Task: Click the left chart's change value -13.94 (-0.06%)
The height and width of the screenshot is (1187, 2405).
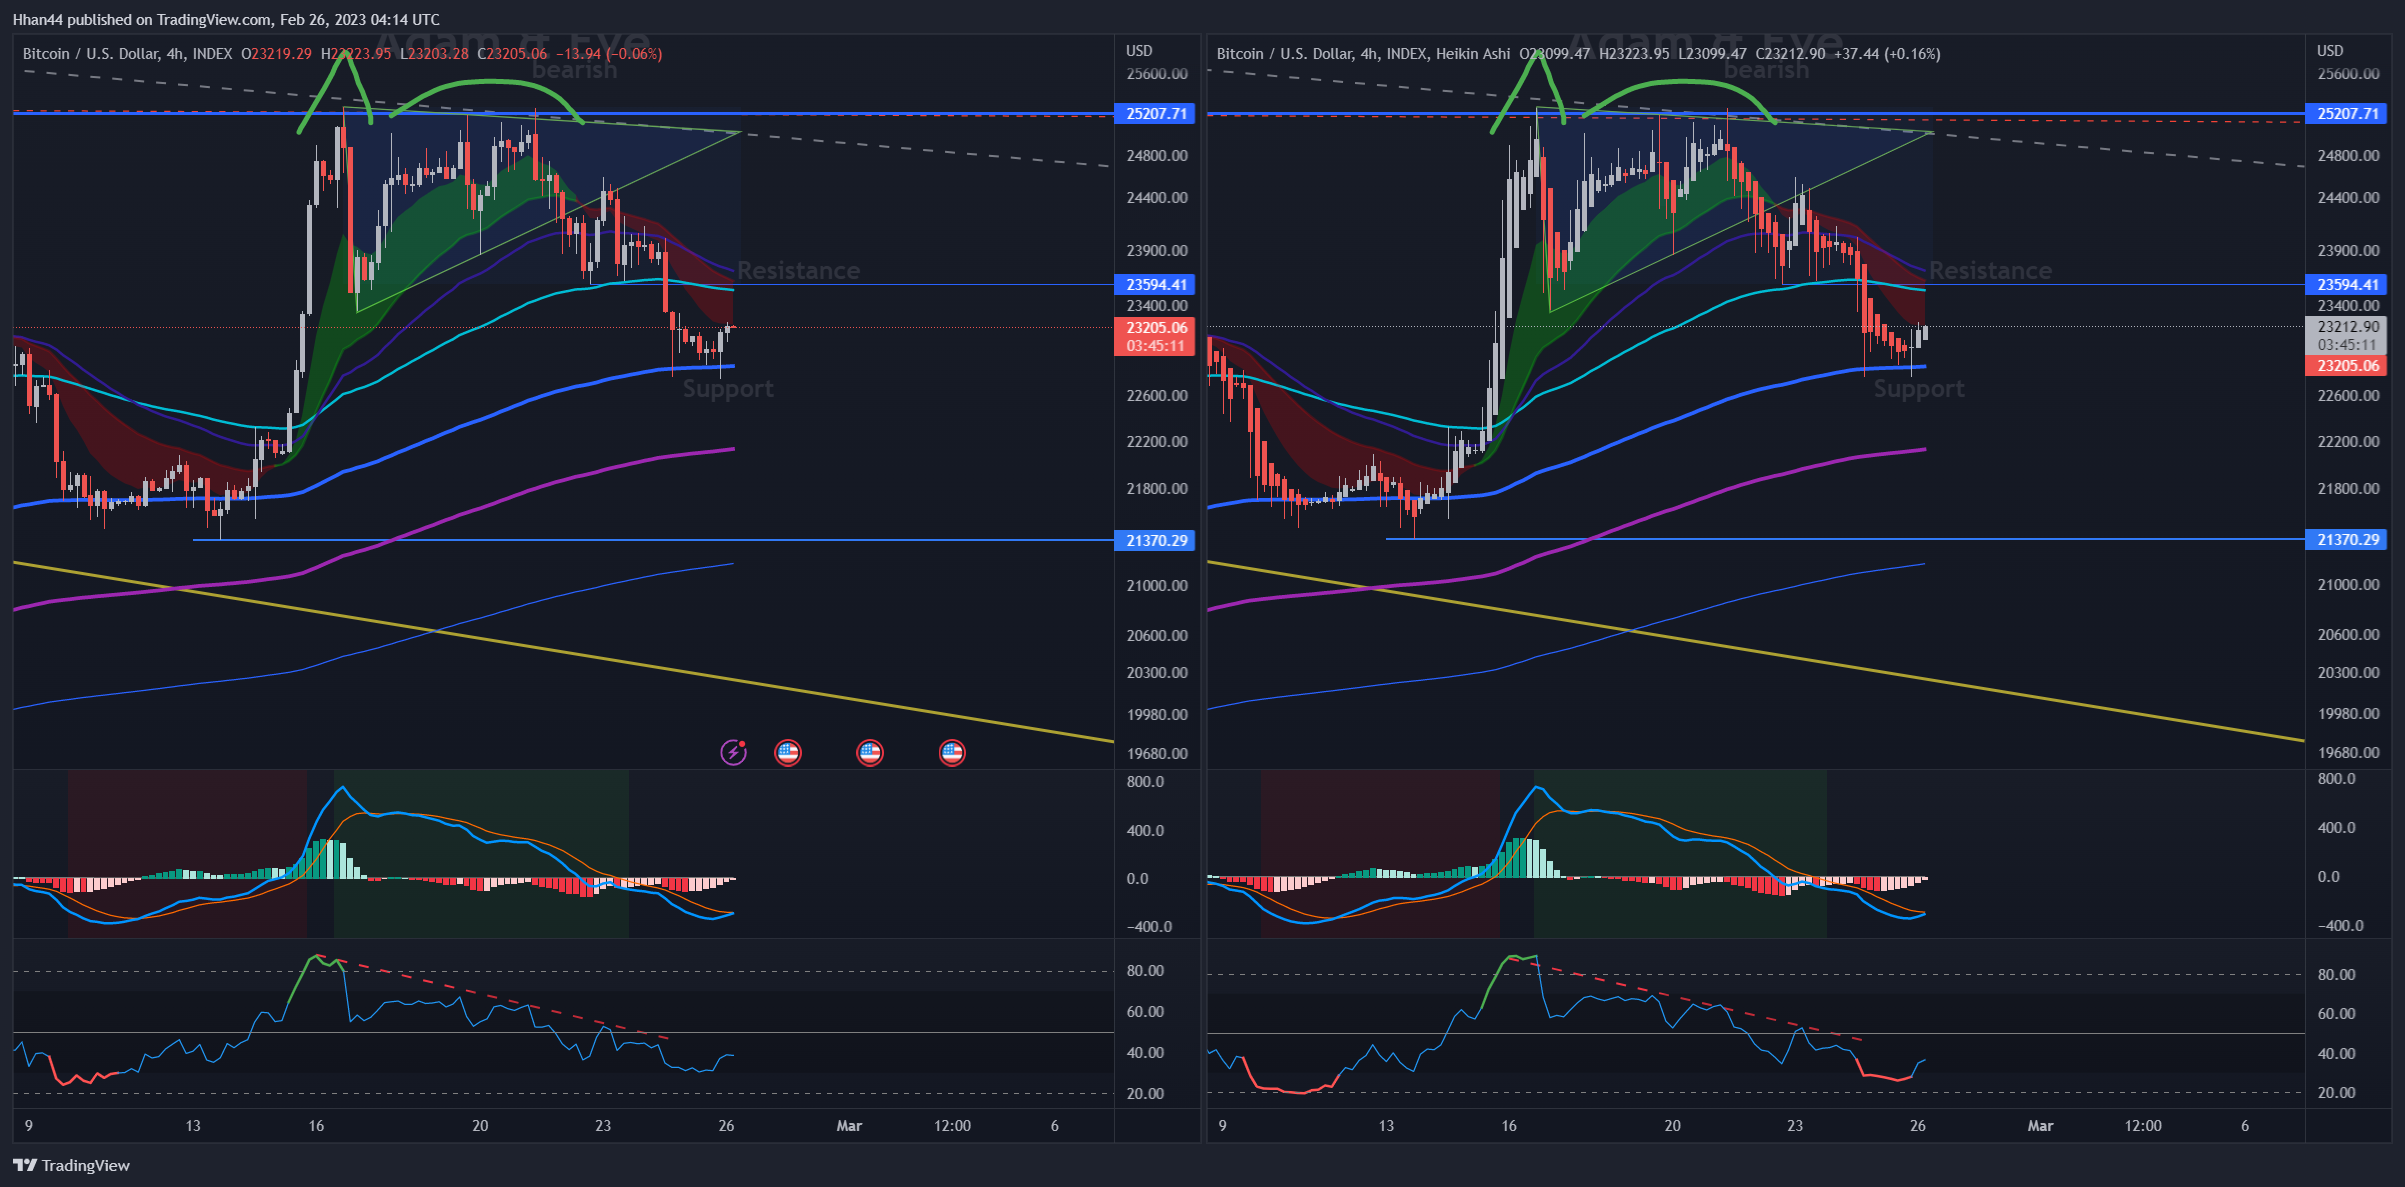Action: (609, 54)
